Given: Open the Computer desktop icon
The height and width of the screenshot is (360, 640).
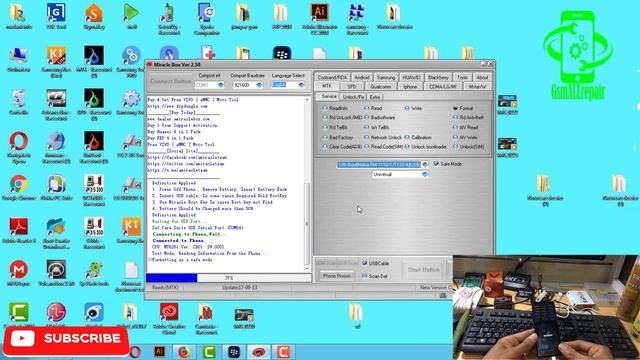Looking at the screenshot, I should (18, 59).
